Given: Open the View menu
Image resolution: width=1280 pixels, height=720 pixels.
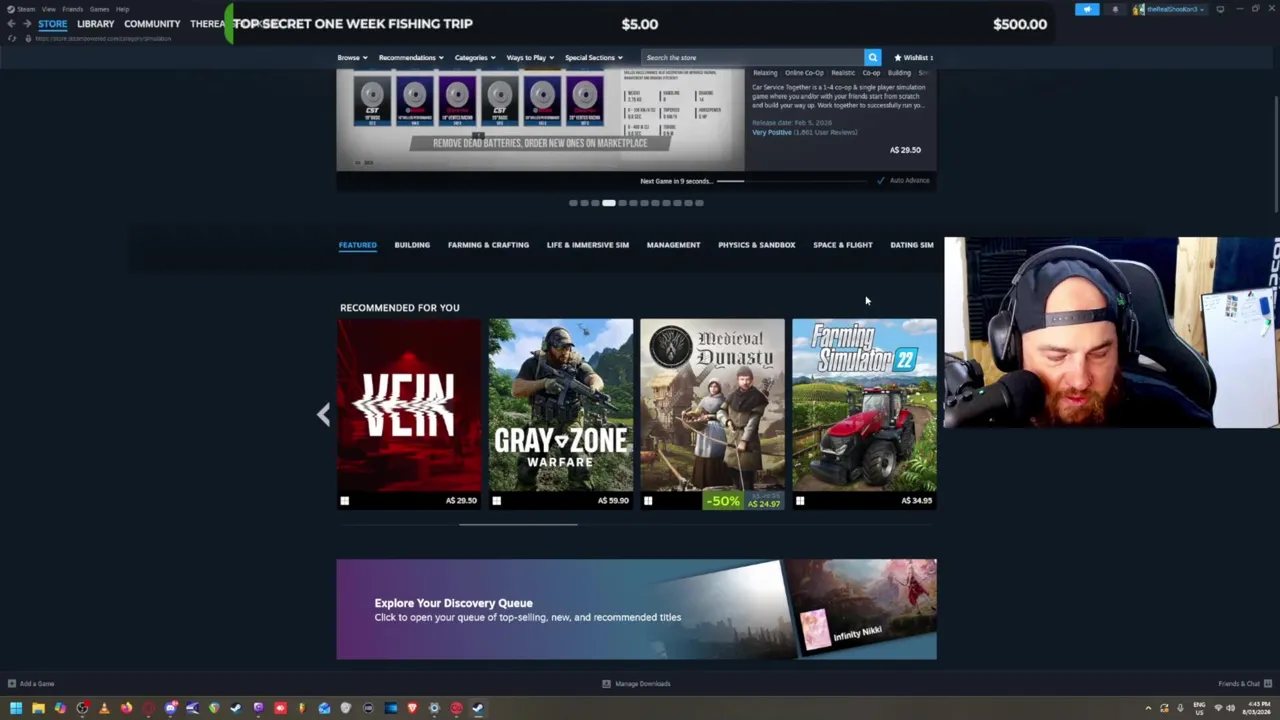Looking at the screenshot, I should 48,9.
